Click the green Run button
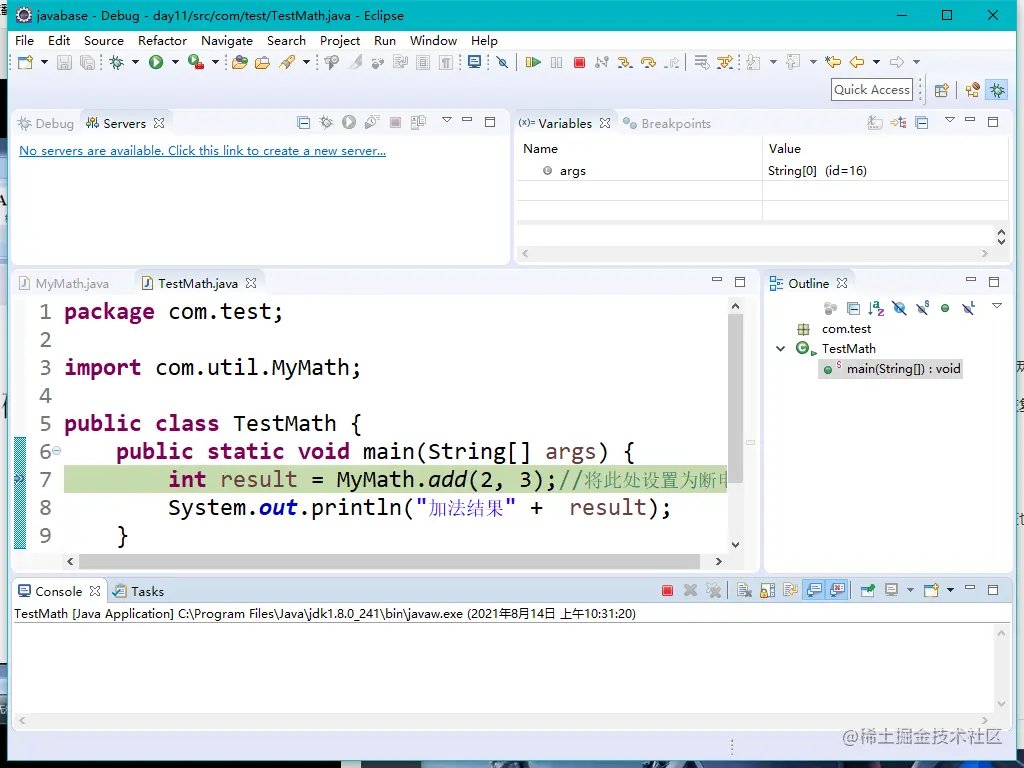 pos(155,62)
